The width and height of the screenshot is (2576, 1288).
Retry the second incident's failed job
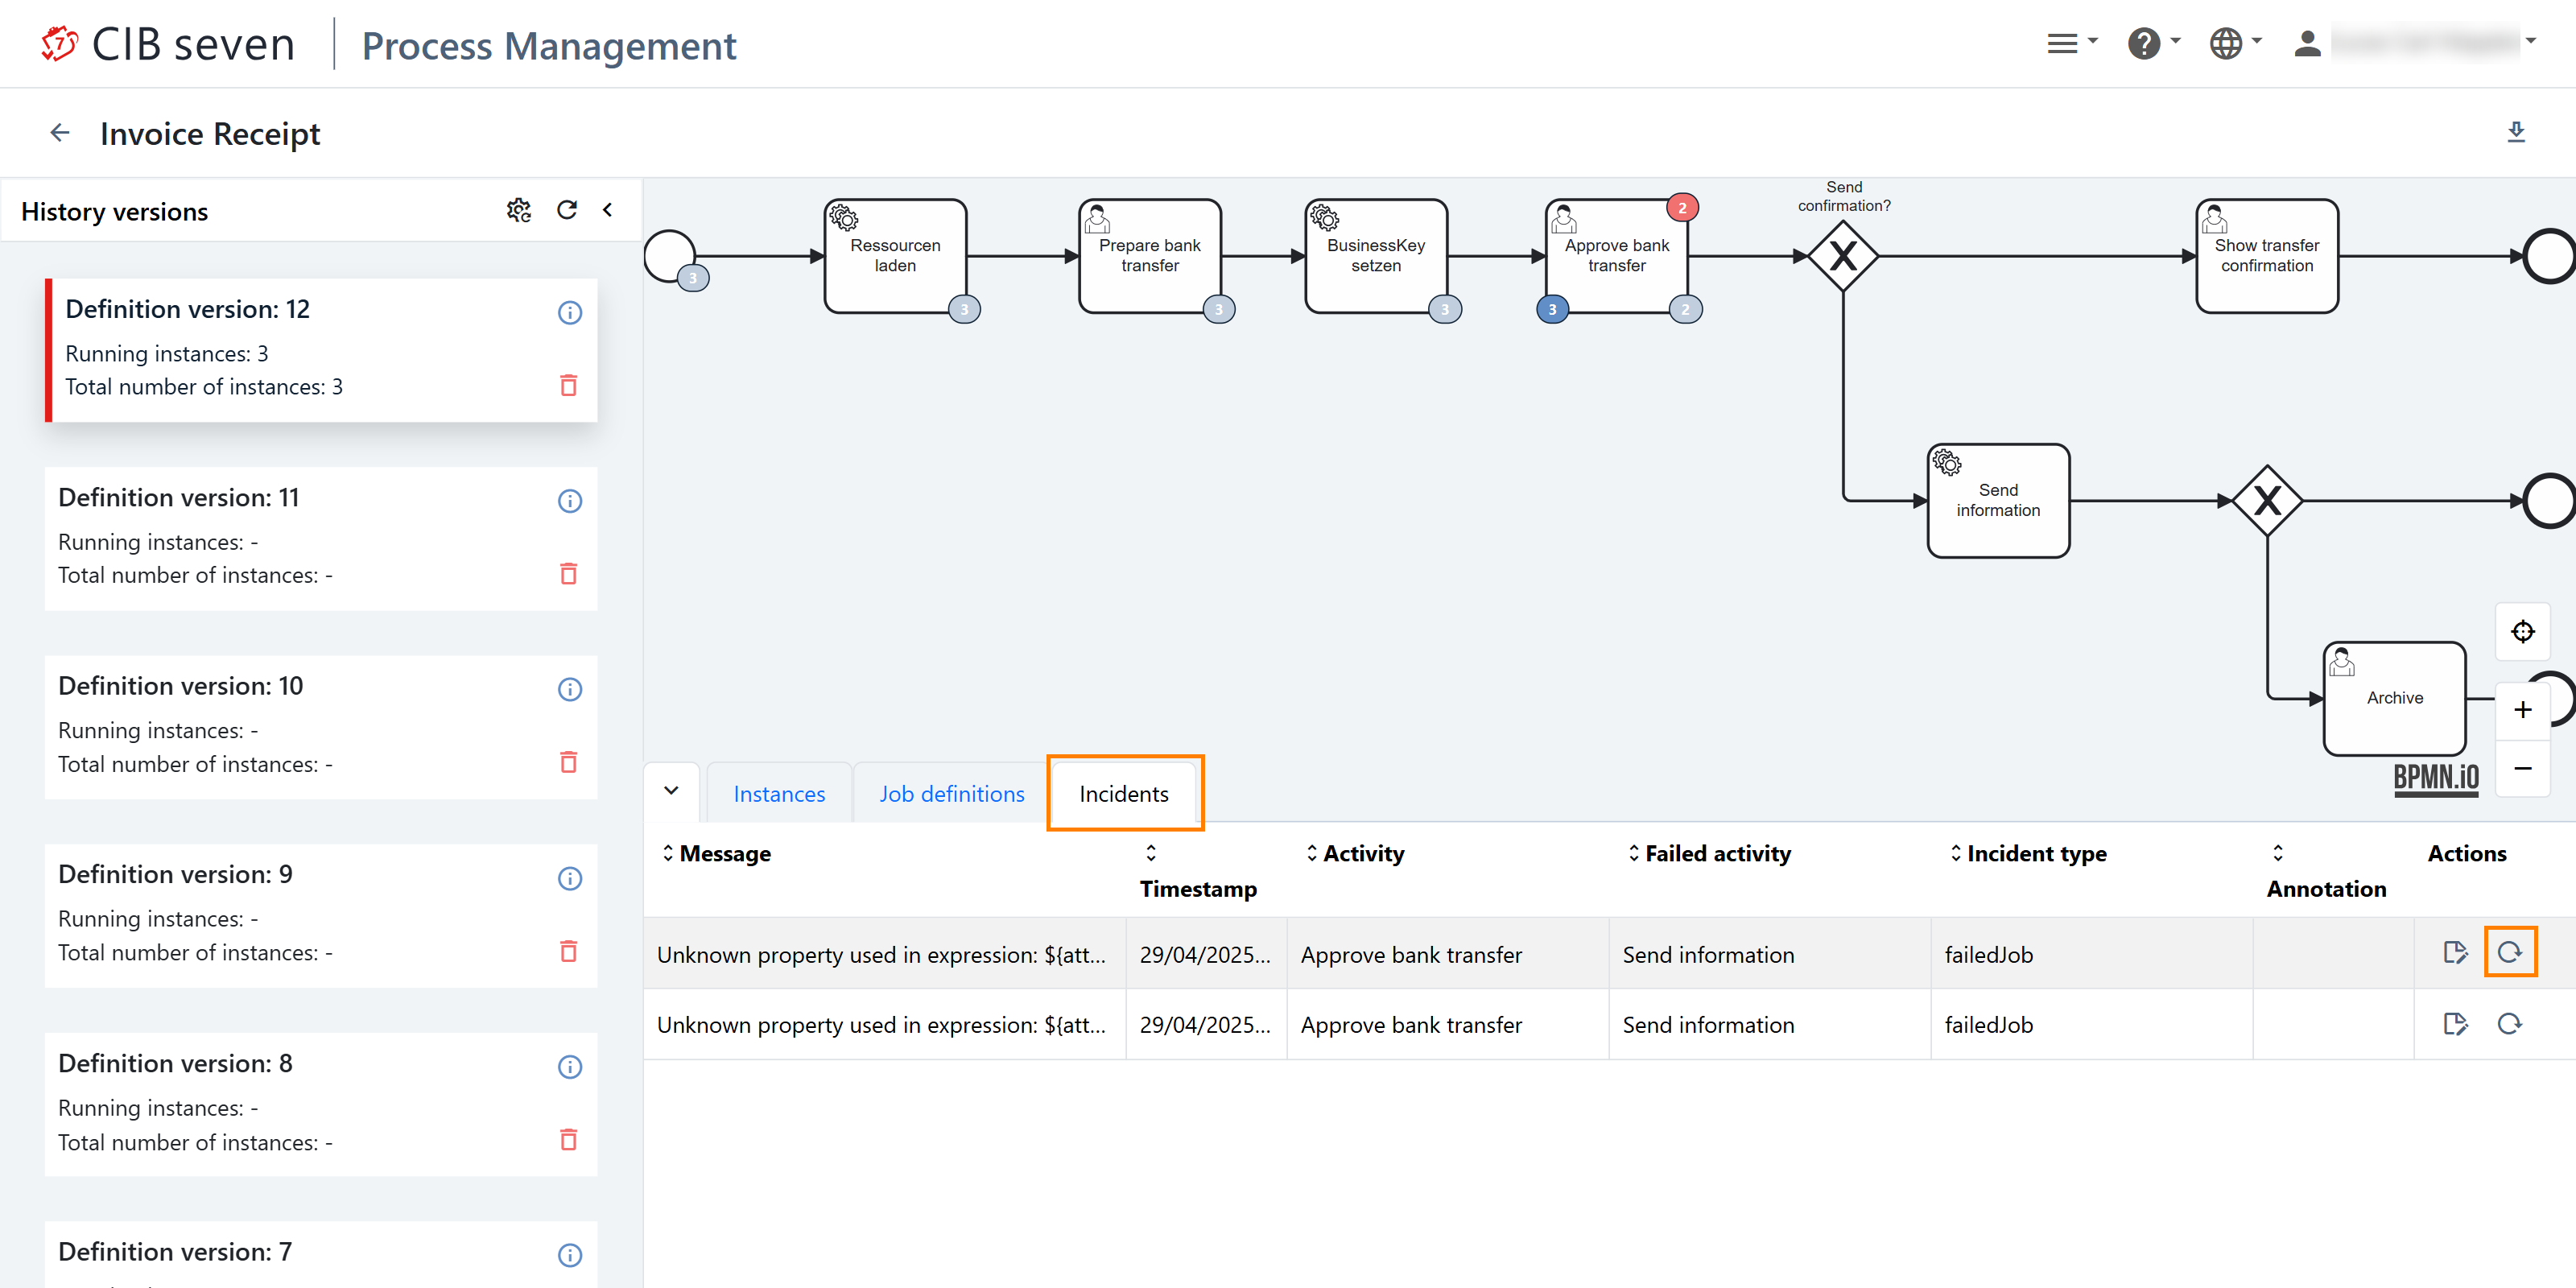2510,1024
